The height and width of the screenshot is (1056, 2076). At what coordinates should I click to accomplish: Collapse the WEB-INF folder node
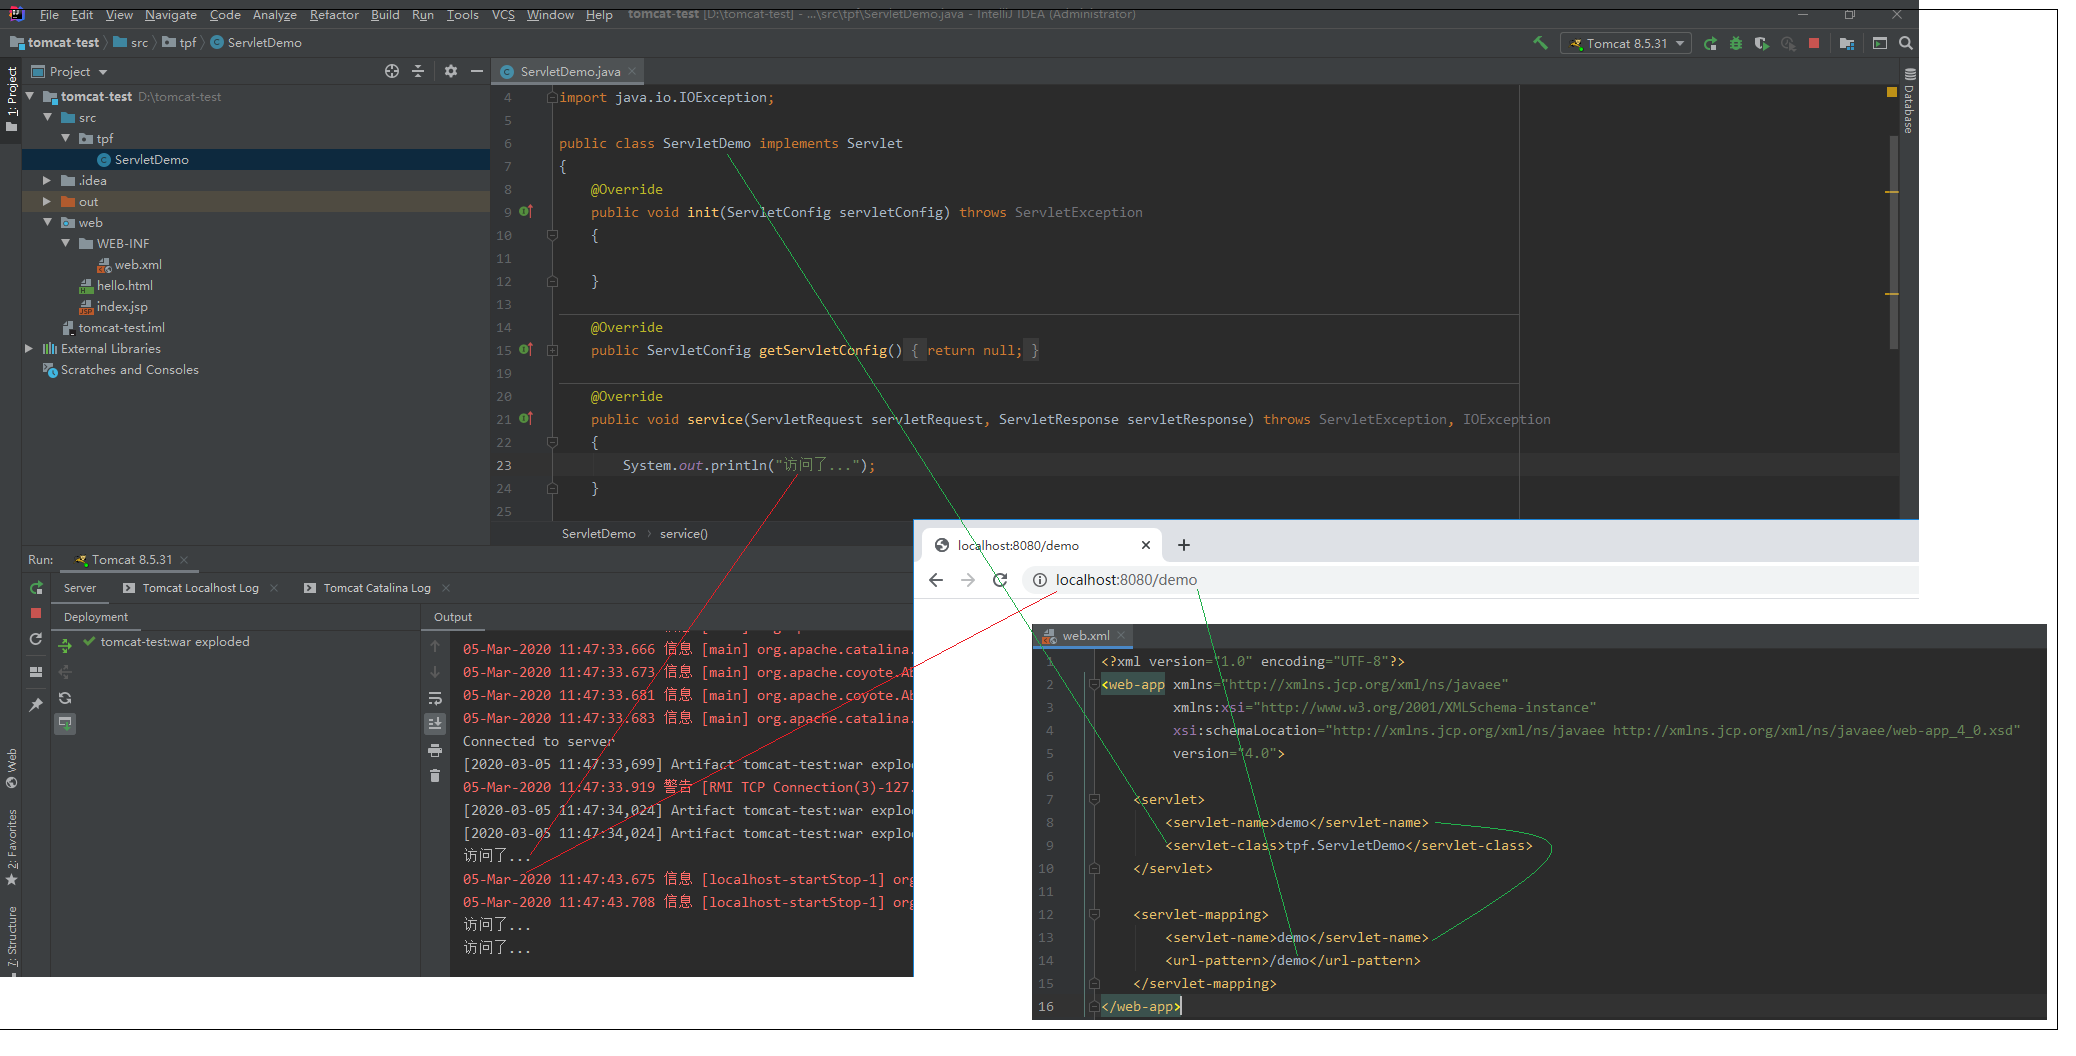click(66, 243)
